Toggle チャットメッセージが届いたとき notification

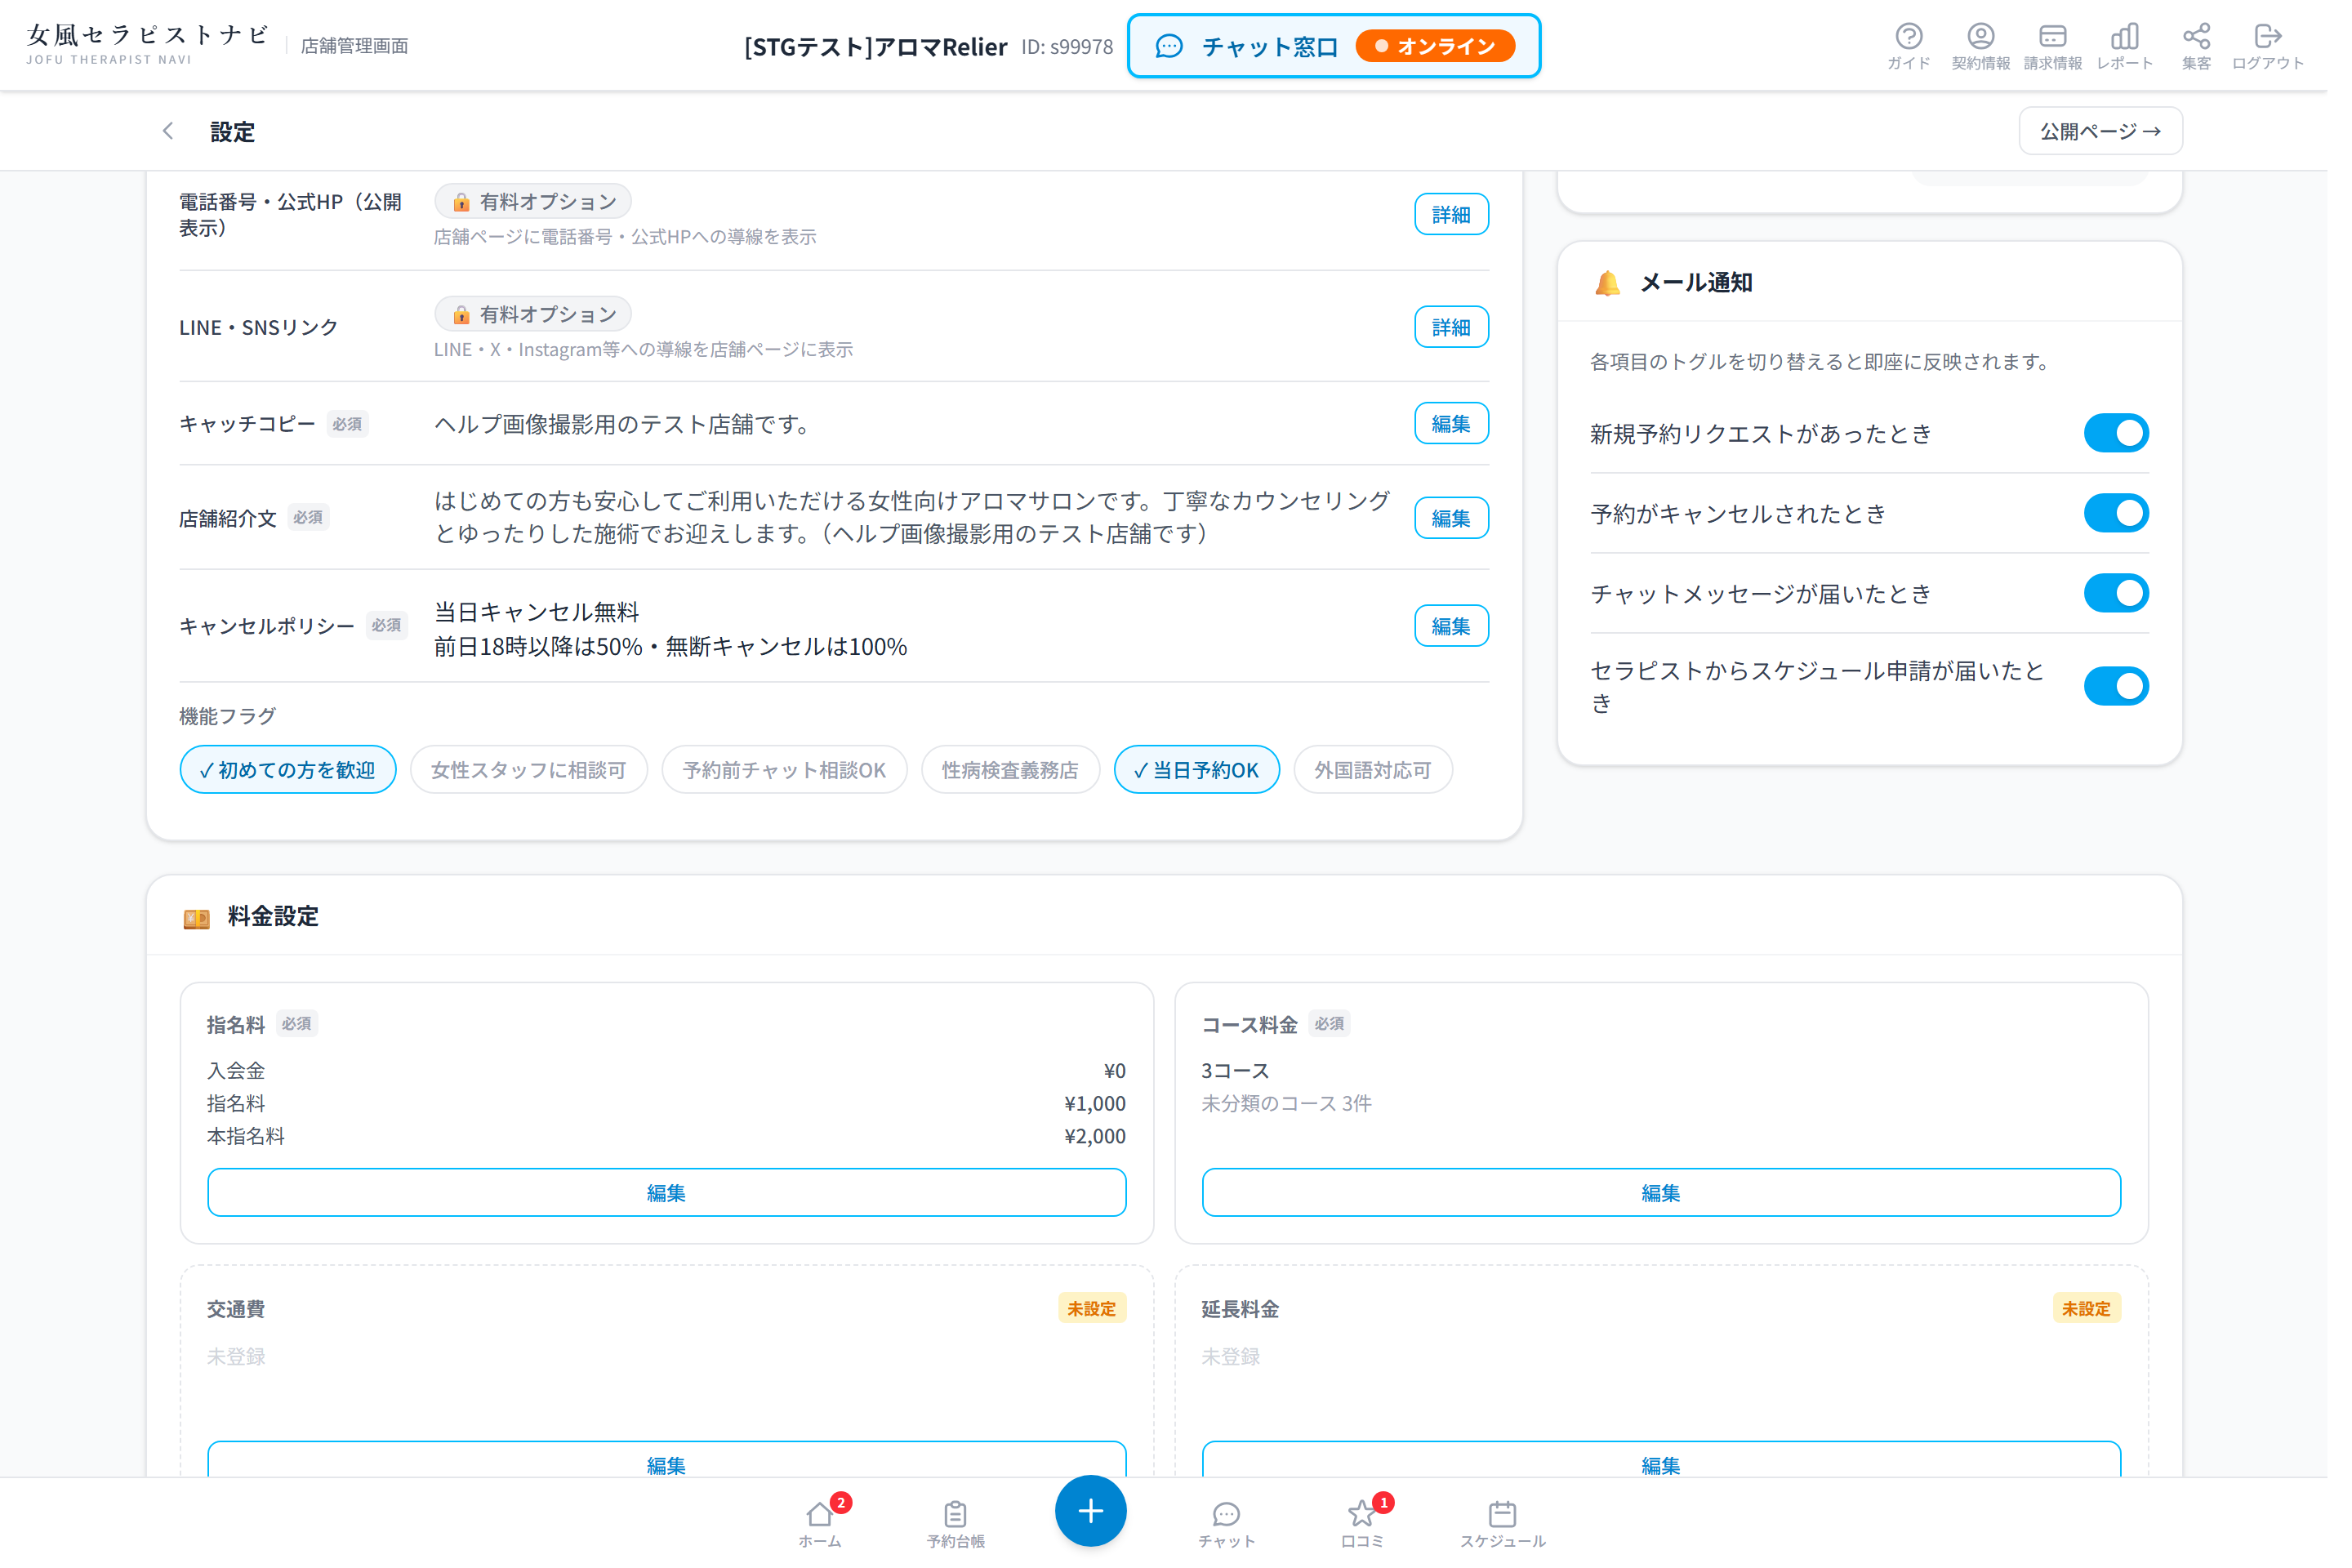[x=2137, y=599]
